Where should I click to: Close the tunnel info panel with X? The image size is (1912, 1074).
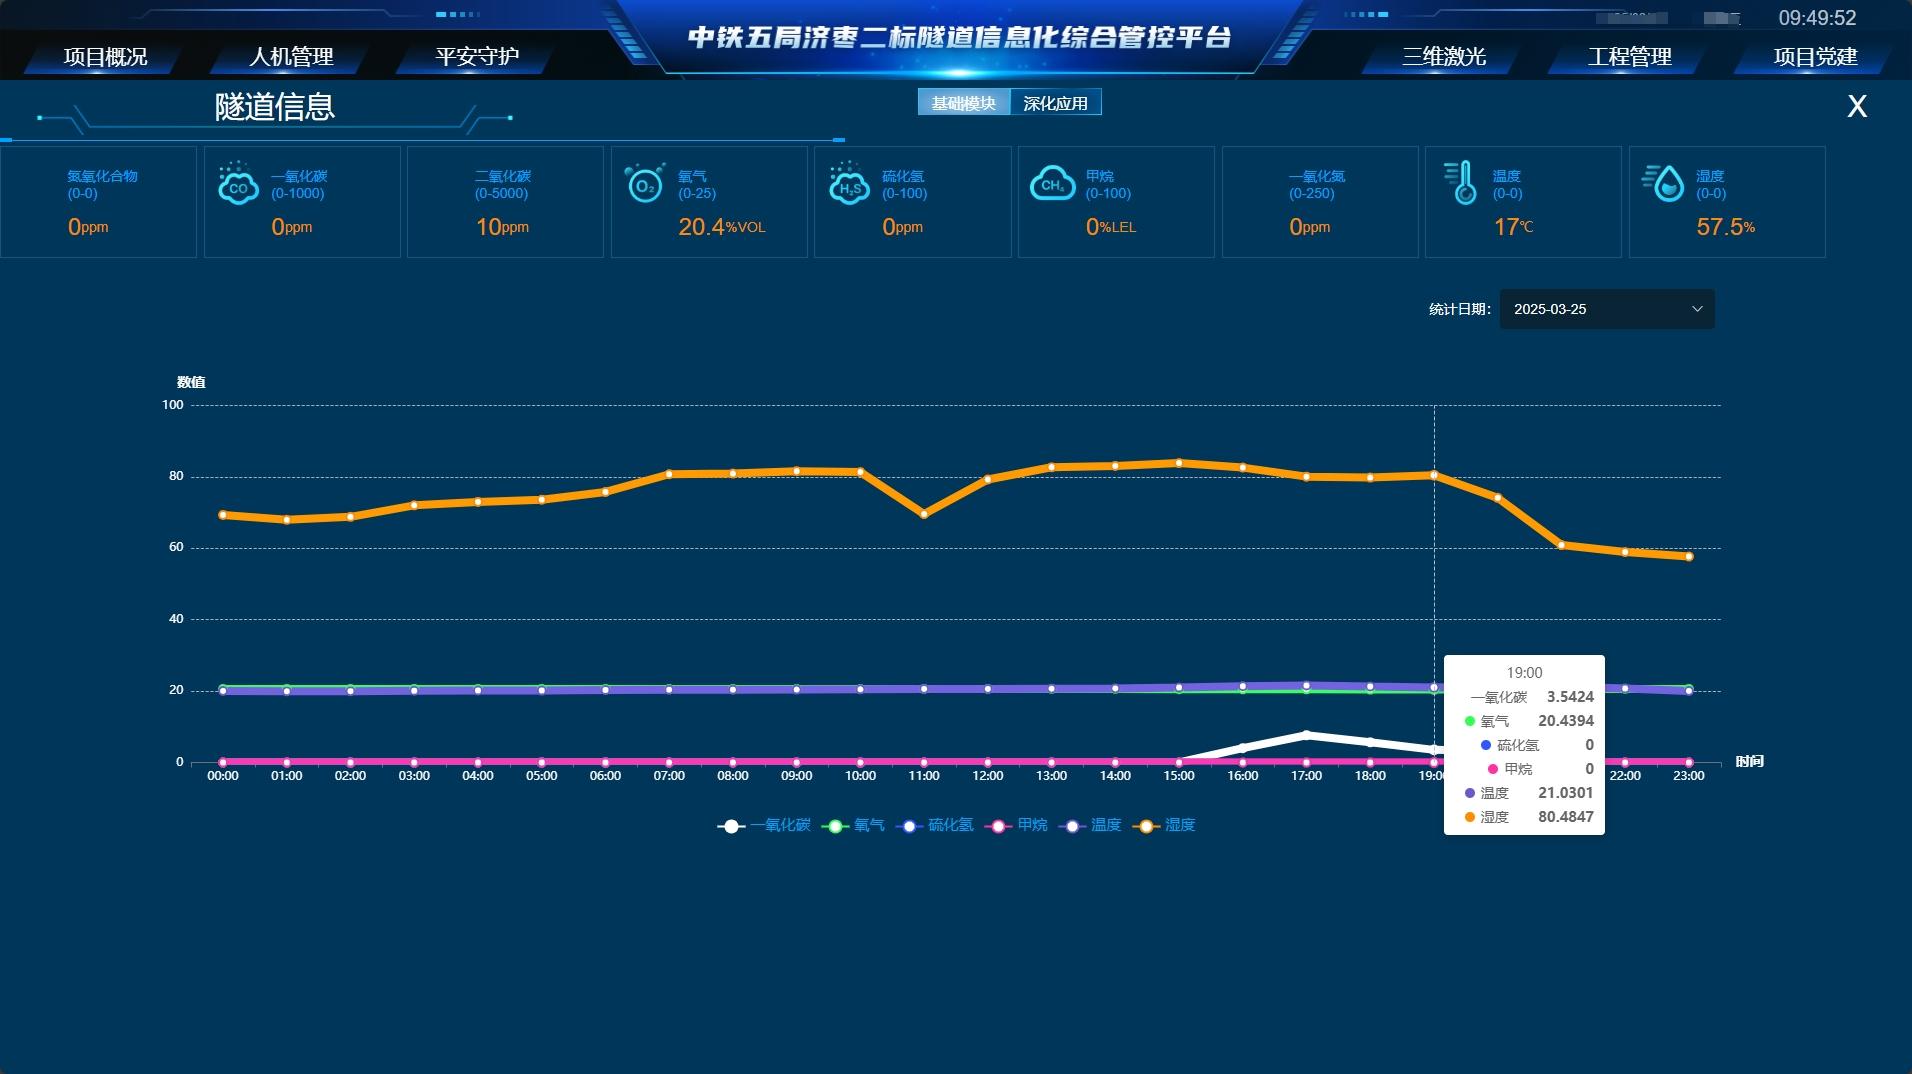1857,107
